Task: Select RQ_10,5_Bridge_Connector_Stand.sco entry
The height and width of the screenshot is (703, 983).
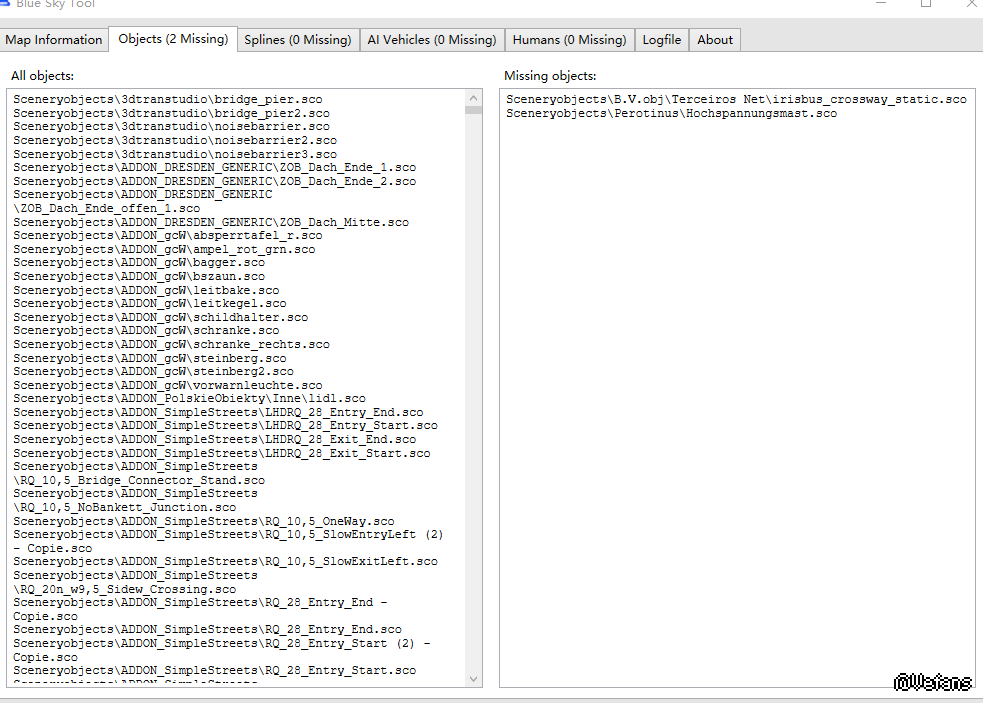Action: coord(139,473)
